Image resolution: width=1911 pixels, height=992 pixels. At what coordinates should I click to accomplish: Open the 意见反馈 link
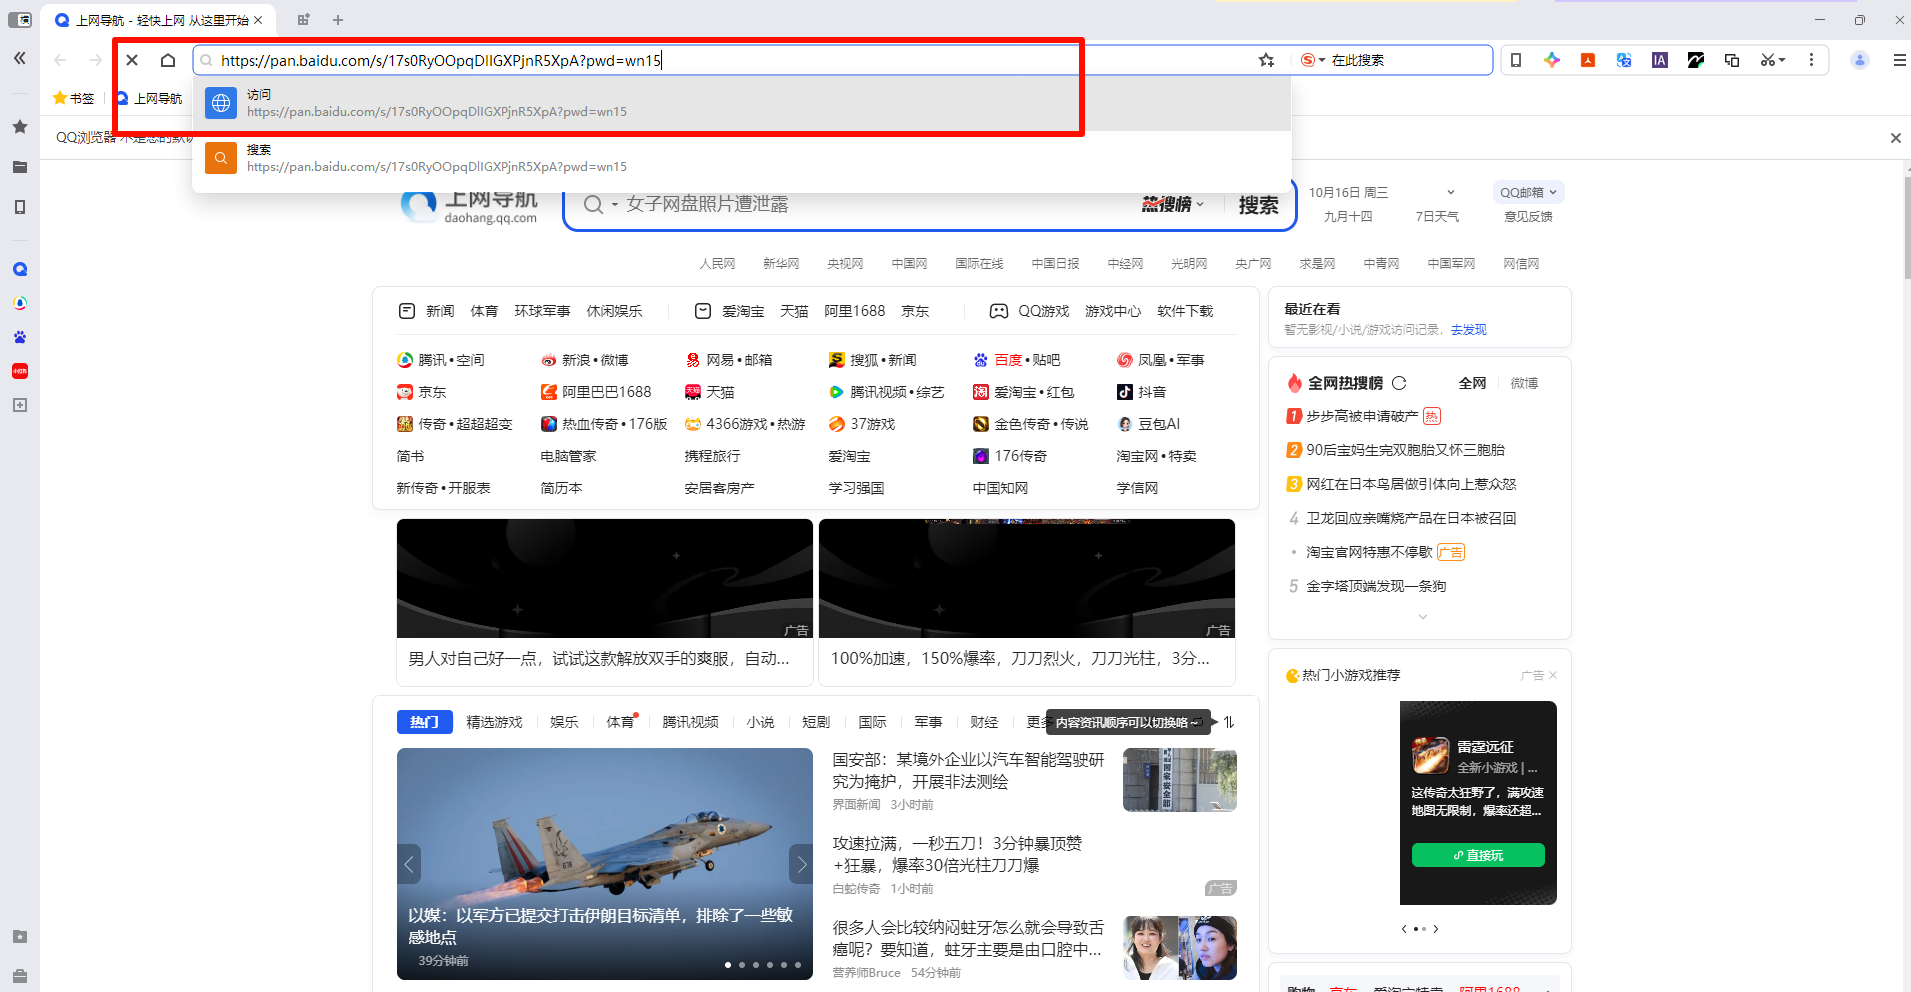coord(1528,216)
